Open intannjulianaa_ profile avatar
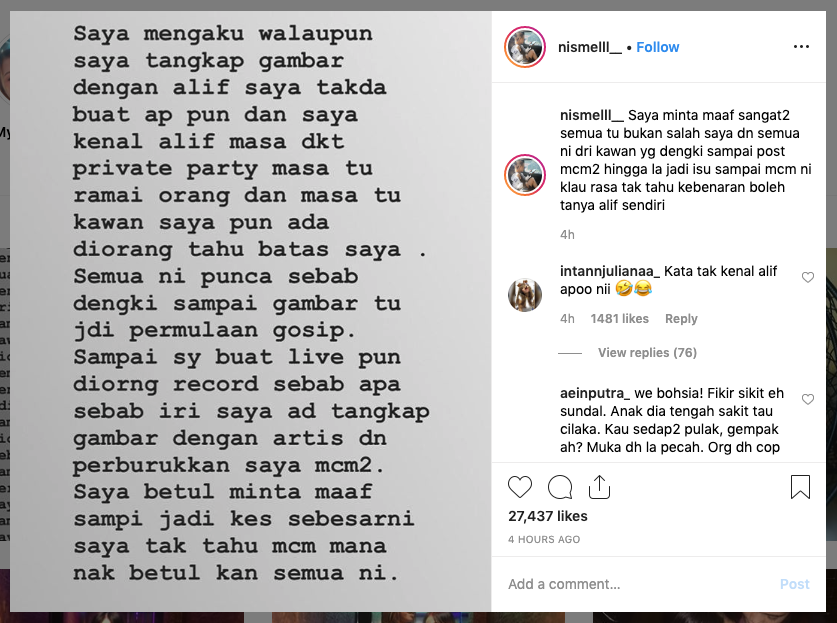Screen dimensions: 837x623 [x=525, y=295]
